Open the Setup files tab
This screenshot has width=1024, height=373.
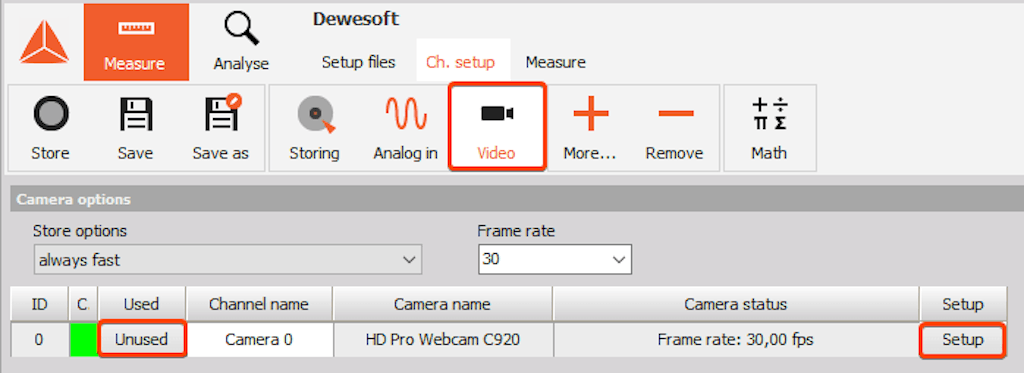[x=359, y=62]
